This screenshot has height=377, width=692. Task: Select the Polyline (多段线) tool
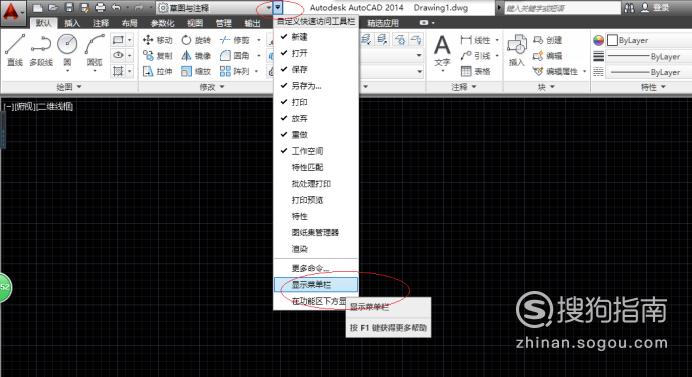(41, 49)
